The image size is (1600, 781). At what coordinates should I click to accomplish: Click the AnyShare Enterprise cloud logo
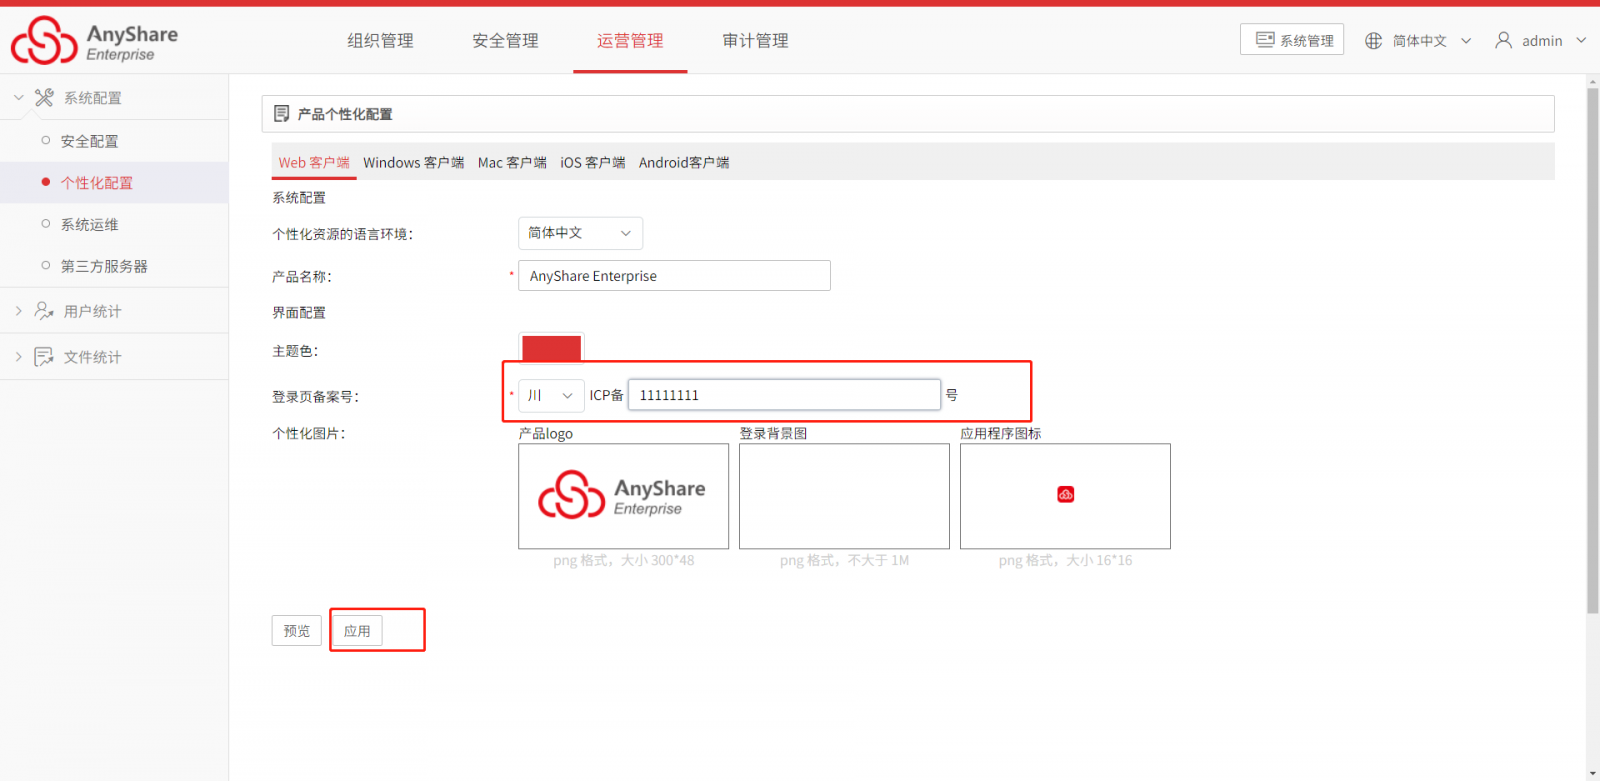(44, 40)
